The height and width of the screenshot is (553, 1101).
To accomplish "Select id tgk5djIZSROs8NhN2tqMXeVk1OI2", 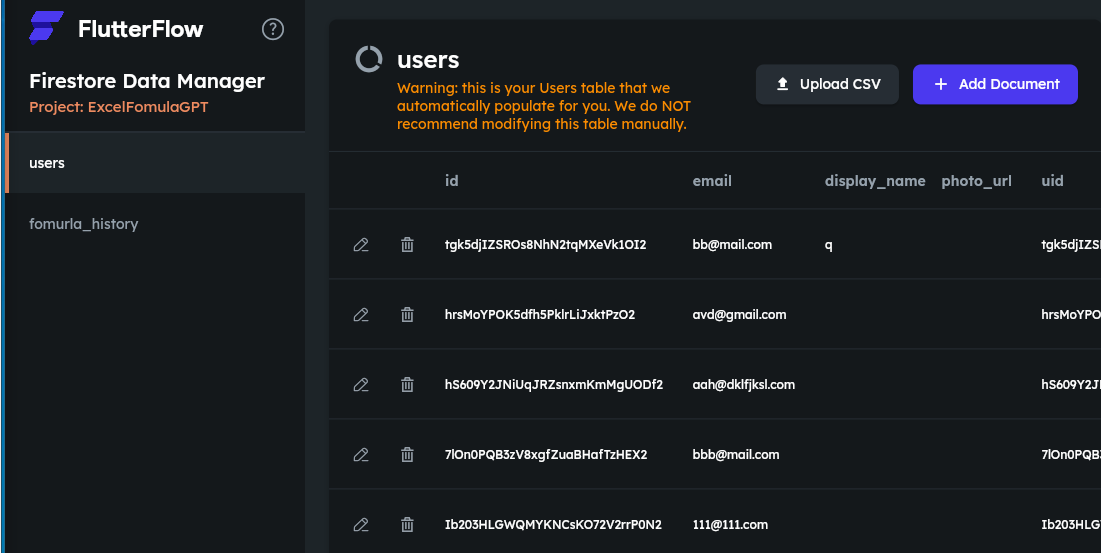I will pos(546,245).
